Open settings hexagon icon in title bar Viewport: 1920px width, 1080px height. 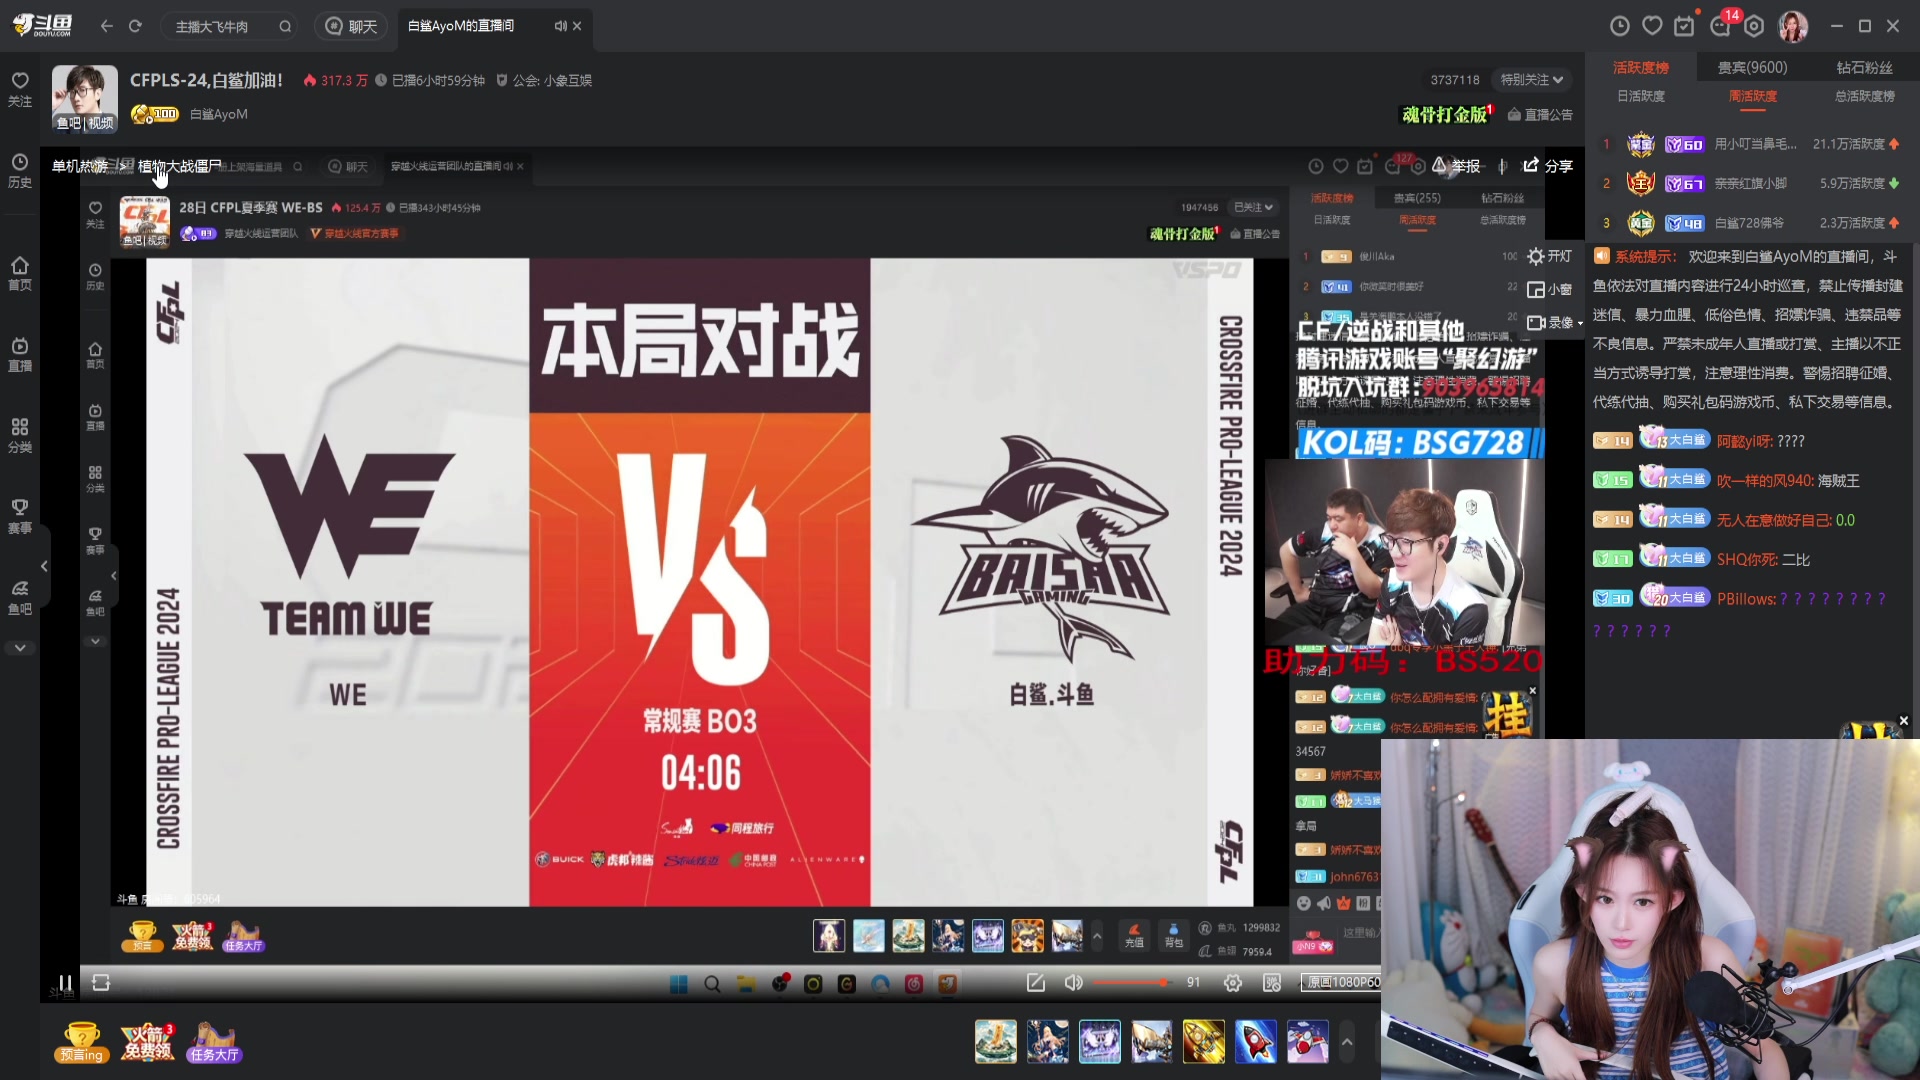click(1754, 26)
